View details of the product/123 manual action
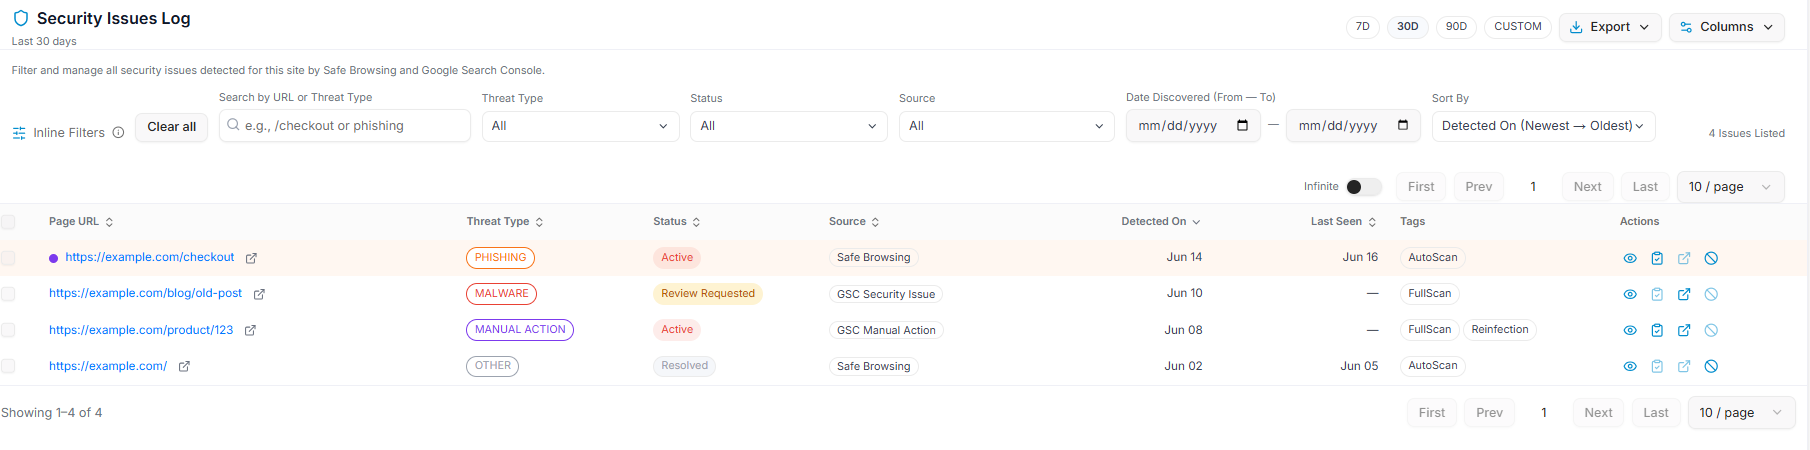Screen dimensions: 1810x450 (1630, 330)
